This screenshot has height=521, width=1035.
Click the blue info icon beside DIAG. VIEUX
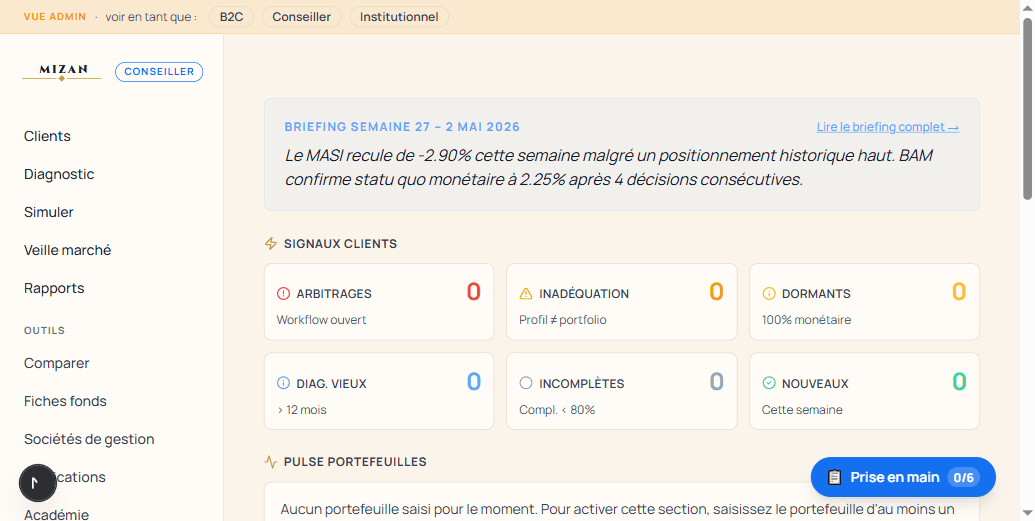283,383
